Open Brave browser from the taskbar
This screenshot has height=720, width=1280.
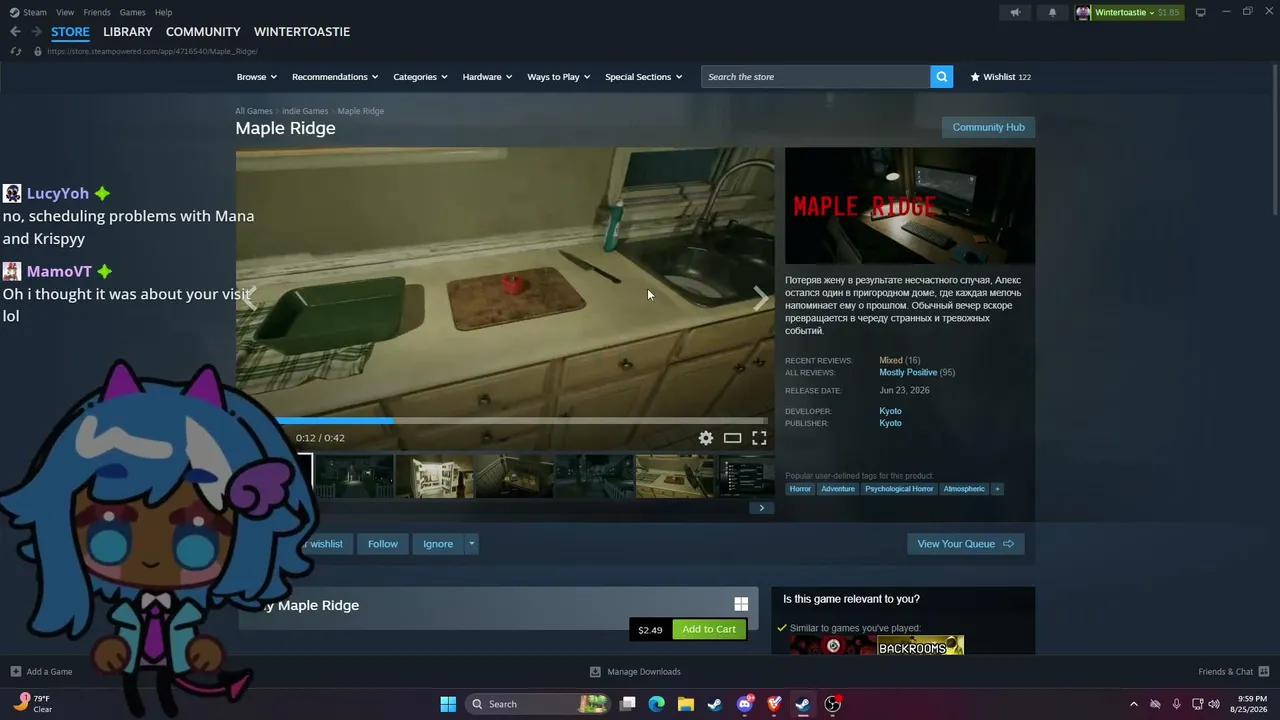point(774,704)
